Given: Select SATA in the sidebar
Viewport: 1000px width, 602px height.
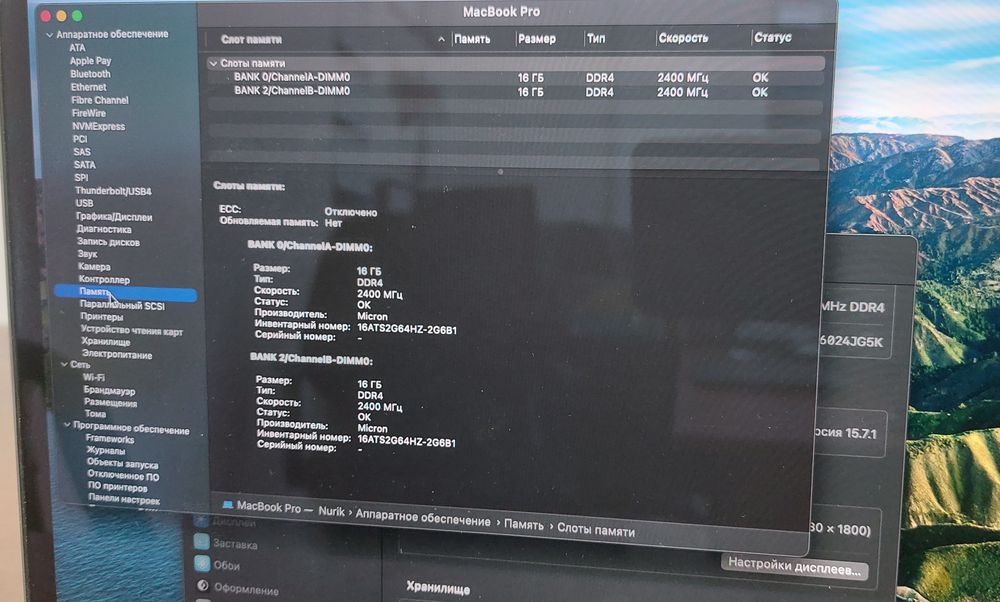Looking at the screenshot, I should click(x=84, y=165).
